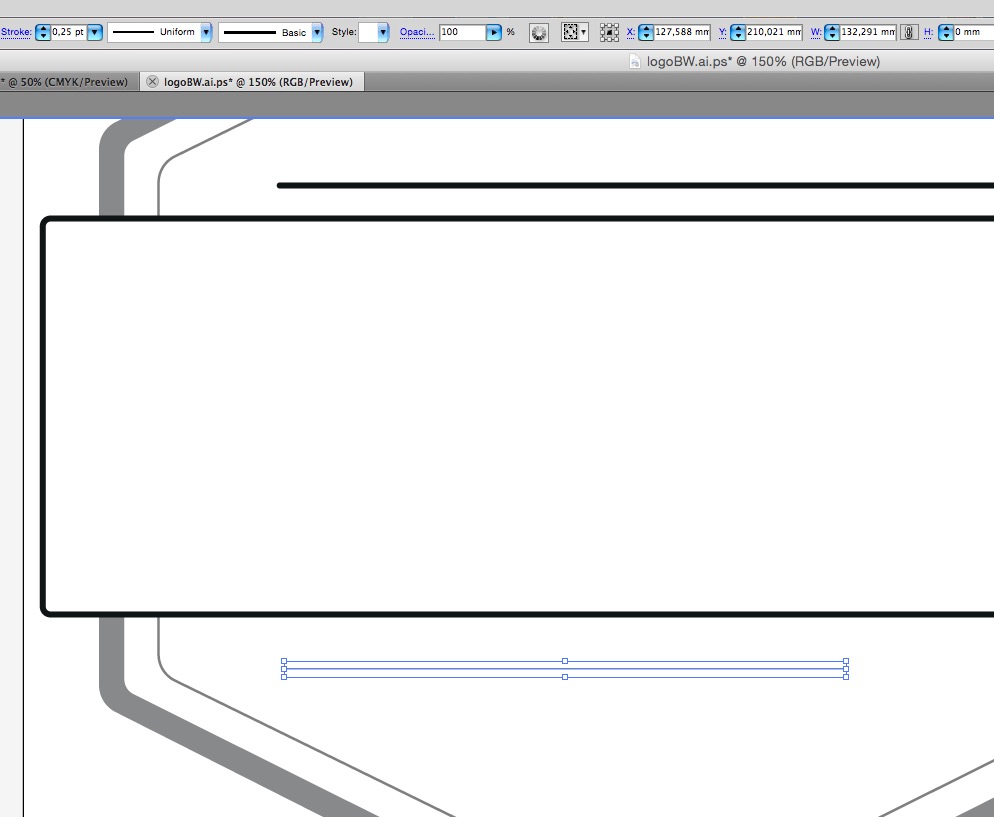The image size is (994, 817).
Task: Edit the X field showing 127,588 mm
Action: point(682,32)
